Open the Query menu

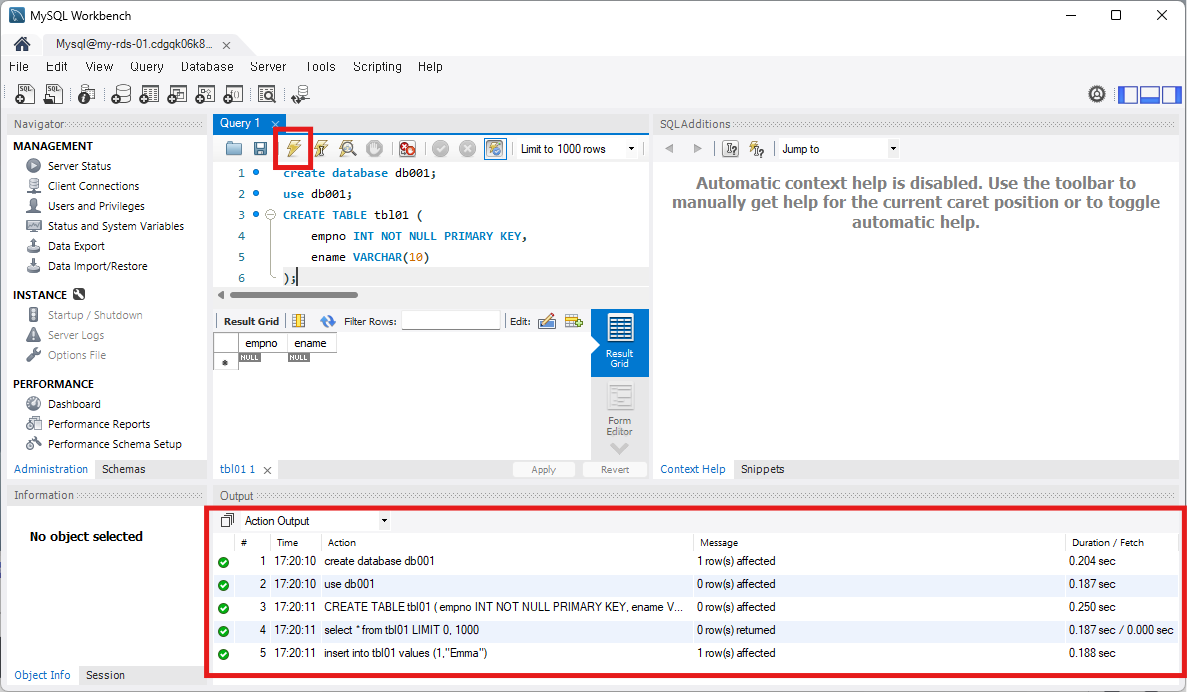click(x=147, y=67)
